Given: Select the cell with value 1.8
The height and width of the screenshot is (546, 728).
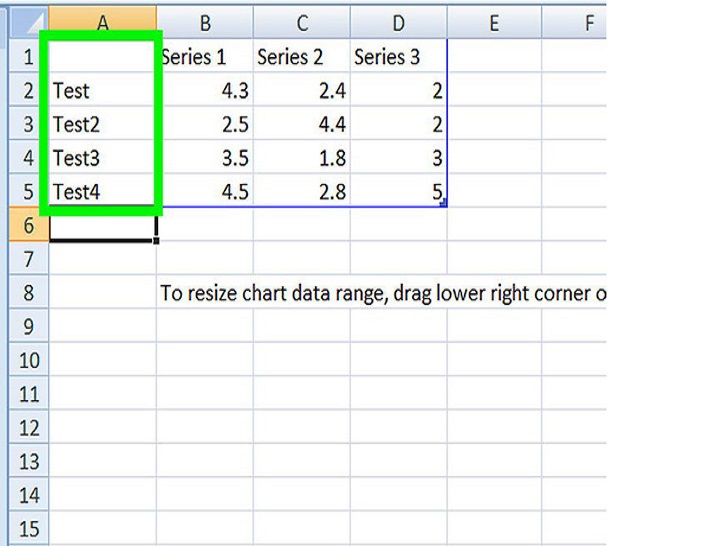Looking at the screenshot, I should tap(302, 158).
